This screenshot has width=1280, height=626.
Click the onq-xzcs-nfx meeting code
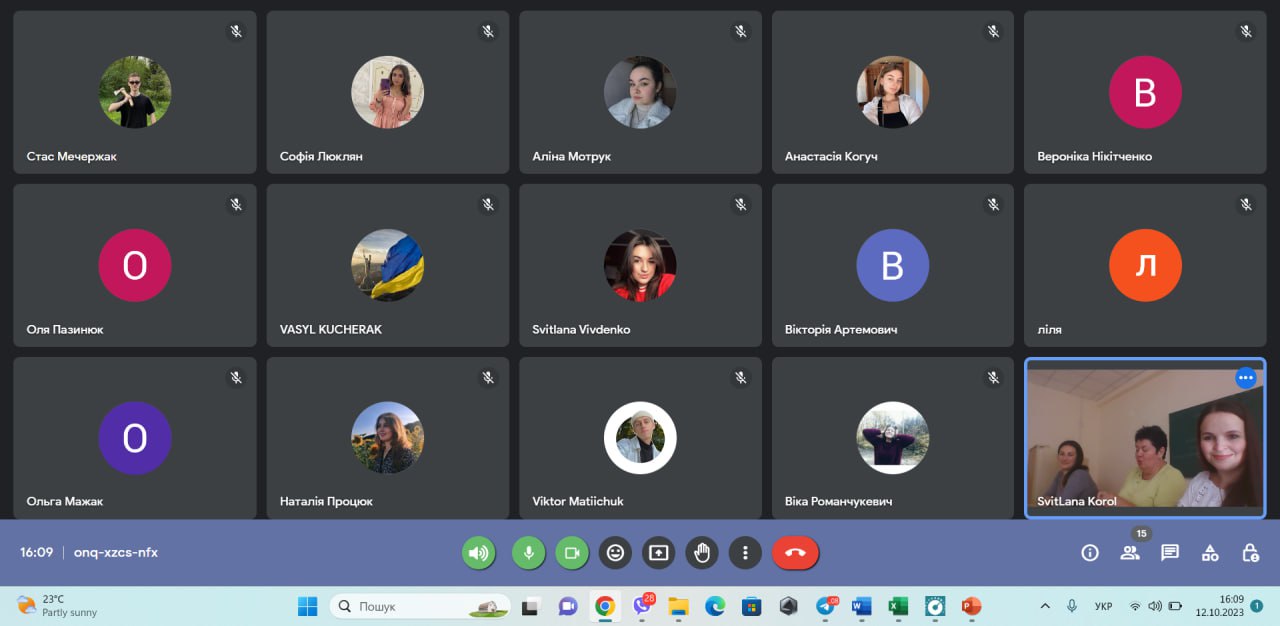[x=116, y=552]
